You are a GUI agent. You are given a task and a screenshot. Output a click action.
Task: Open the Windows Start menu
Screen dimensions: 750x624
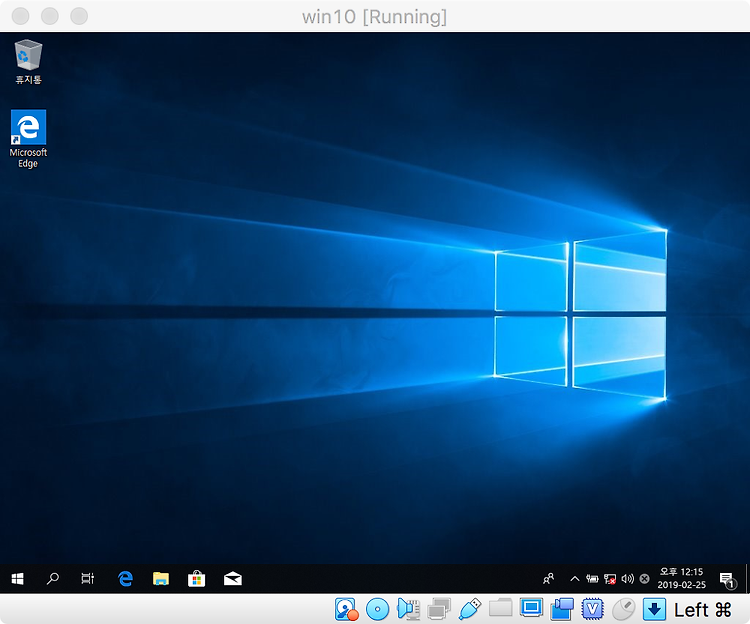[x=18, y=579]
